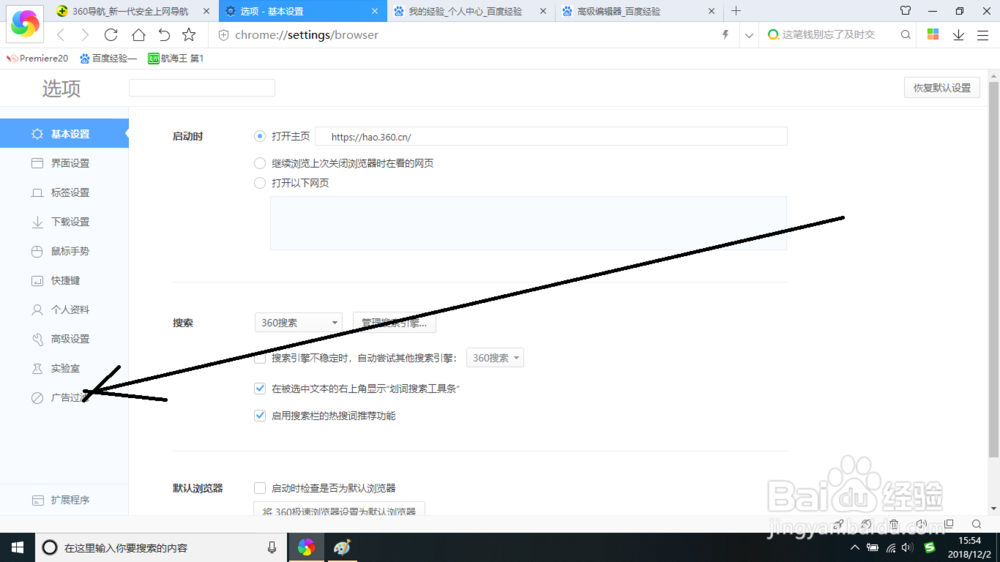The width and height of the screenshot is (1000, 562).
Task: Open the fallback 360搜索 engine dropdown
Action: [x=495, y=358]
